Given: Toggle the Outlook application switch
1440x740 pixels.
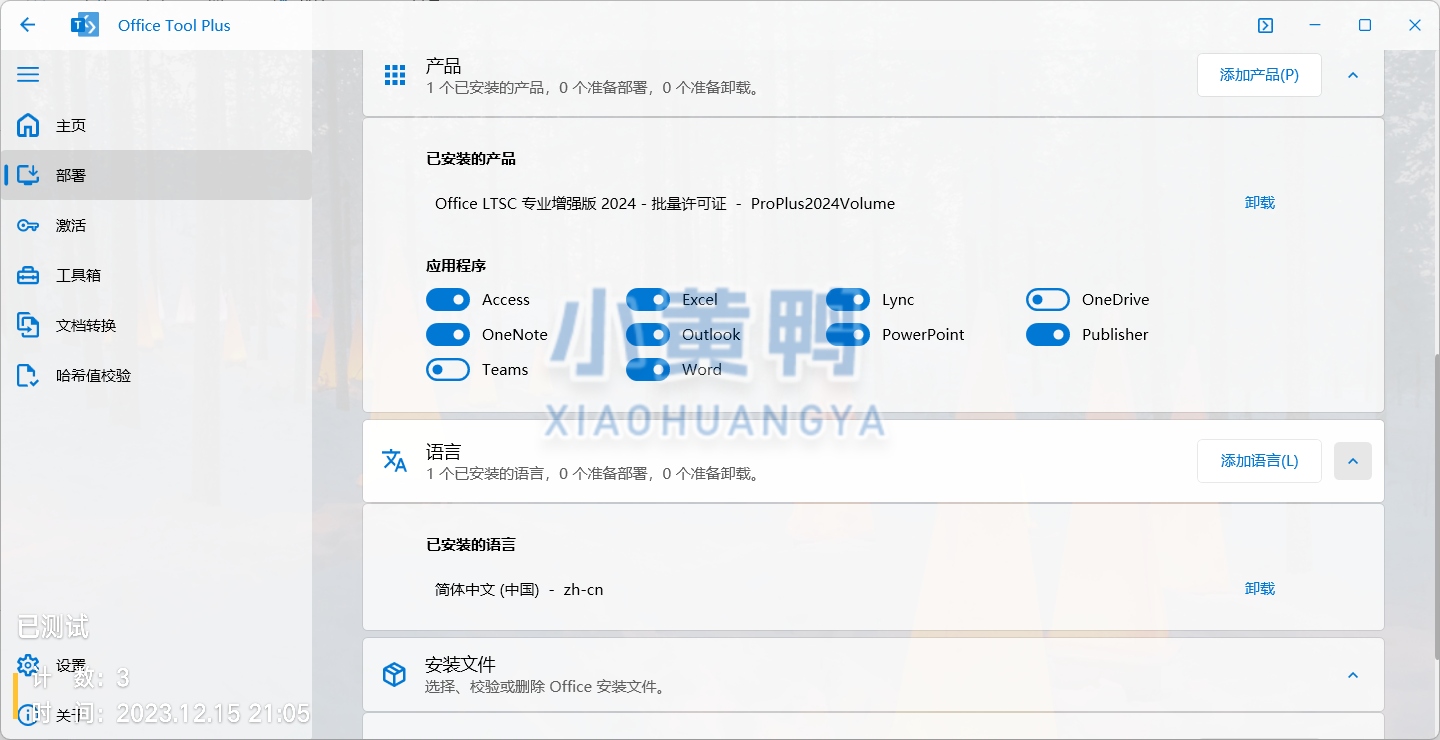Looking at the screenshot, I should point(648,335).
